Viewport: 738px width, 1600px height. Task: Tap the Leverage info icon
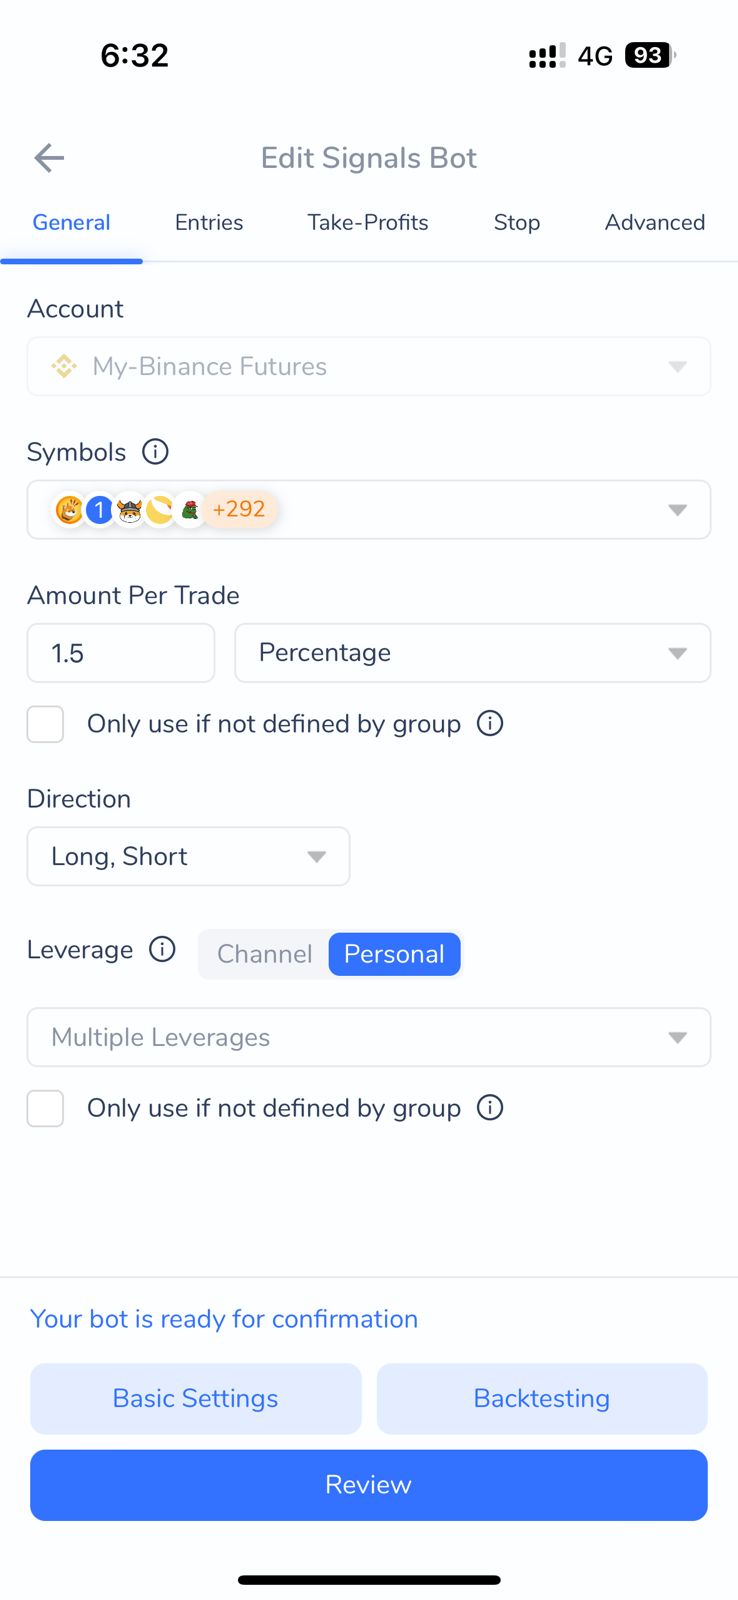coord(162,949)
